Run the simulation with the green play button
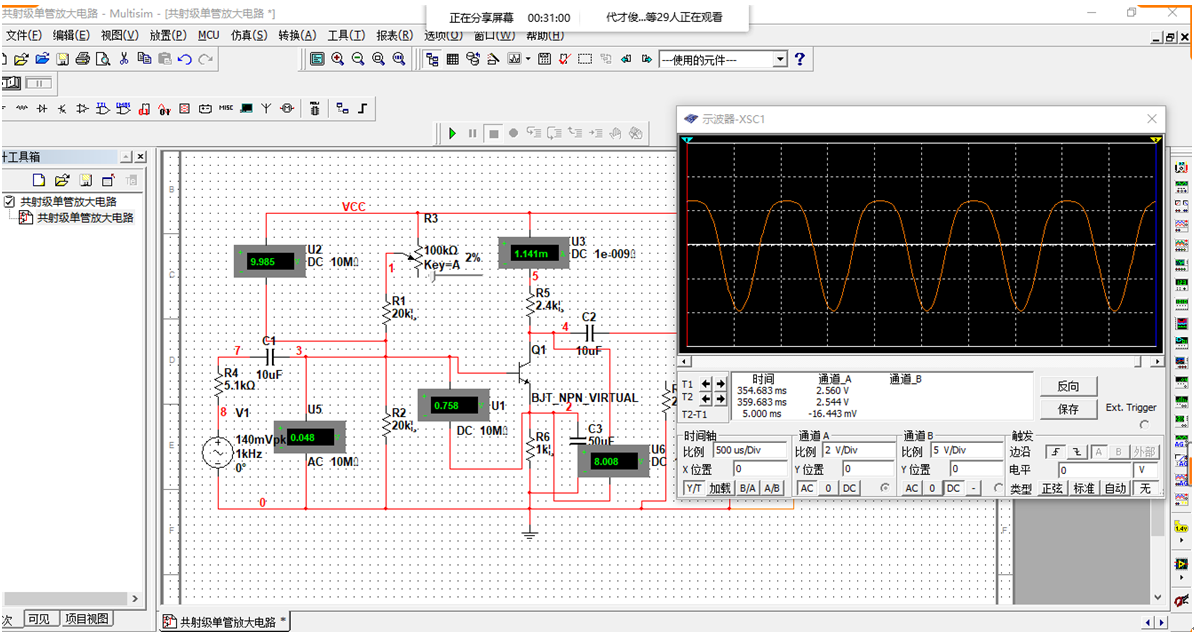The image size is (1194, 635). click(x=452, y=133)
